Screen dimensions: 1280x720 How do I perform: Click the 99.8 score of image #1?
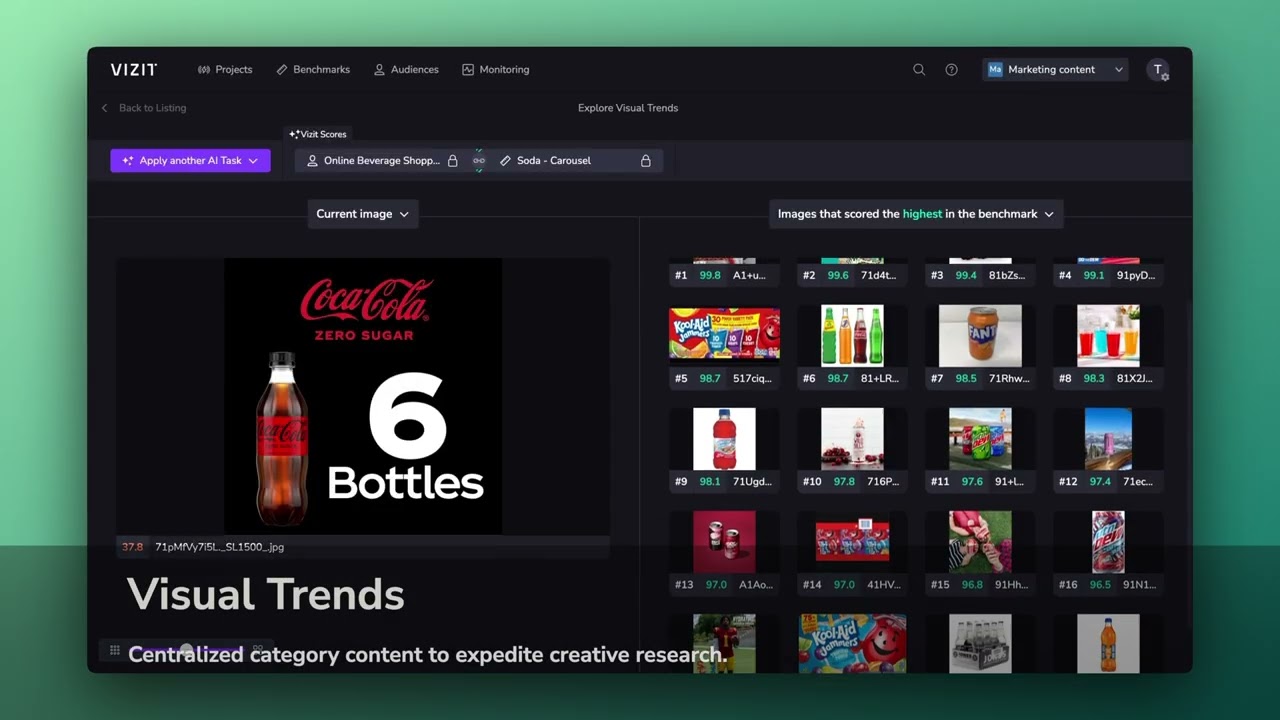[x=710, y=275]
